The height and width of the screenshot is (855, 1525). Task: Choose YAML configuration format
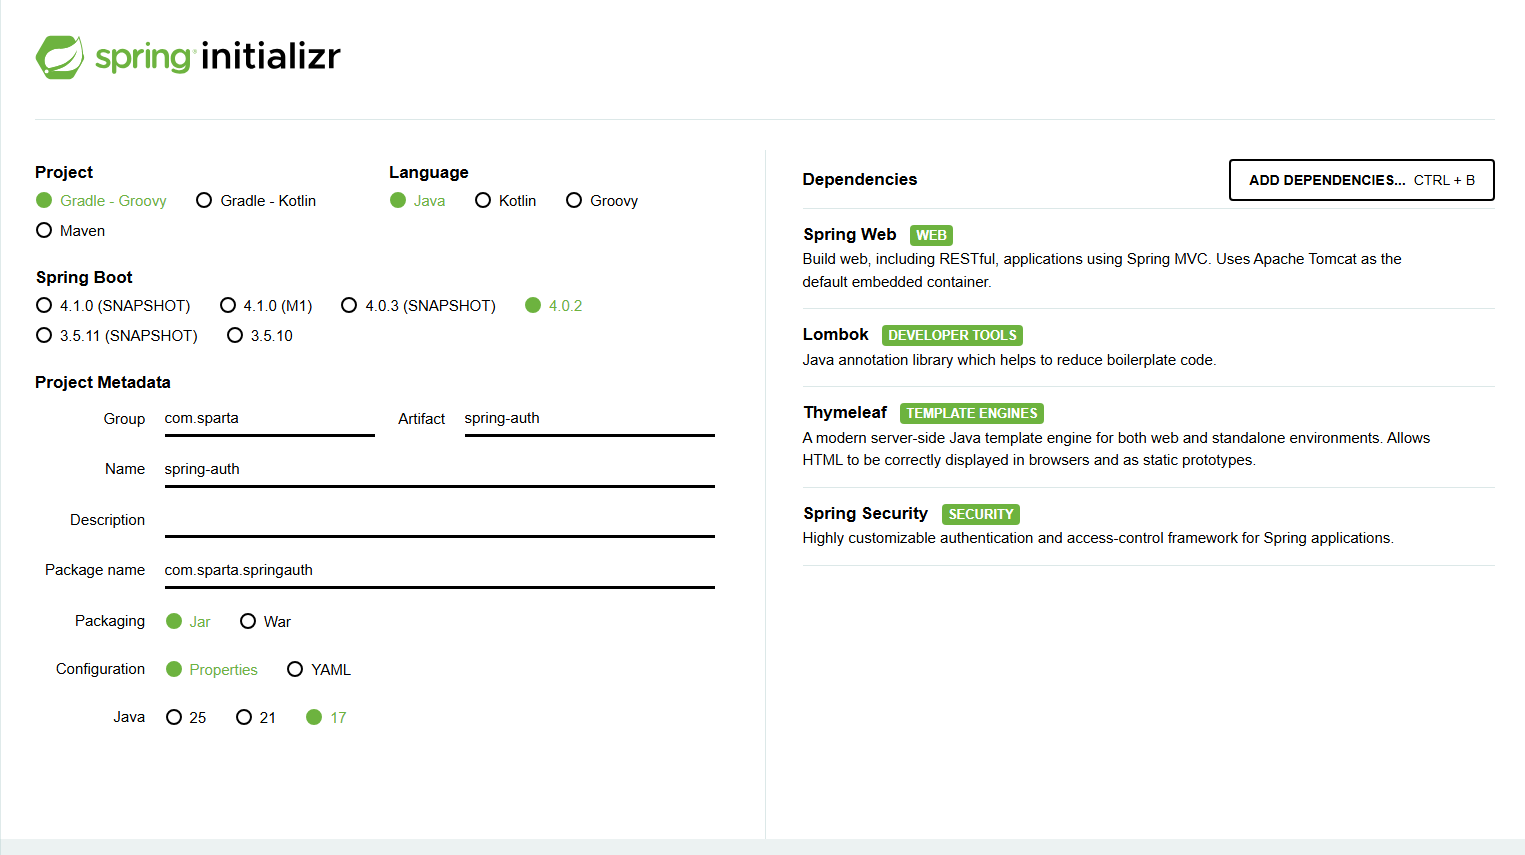tap(319, 669)
